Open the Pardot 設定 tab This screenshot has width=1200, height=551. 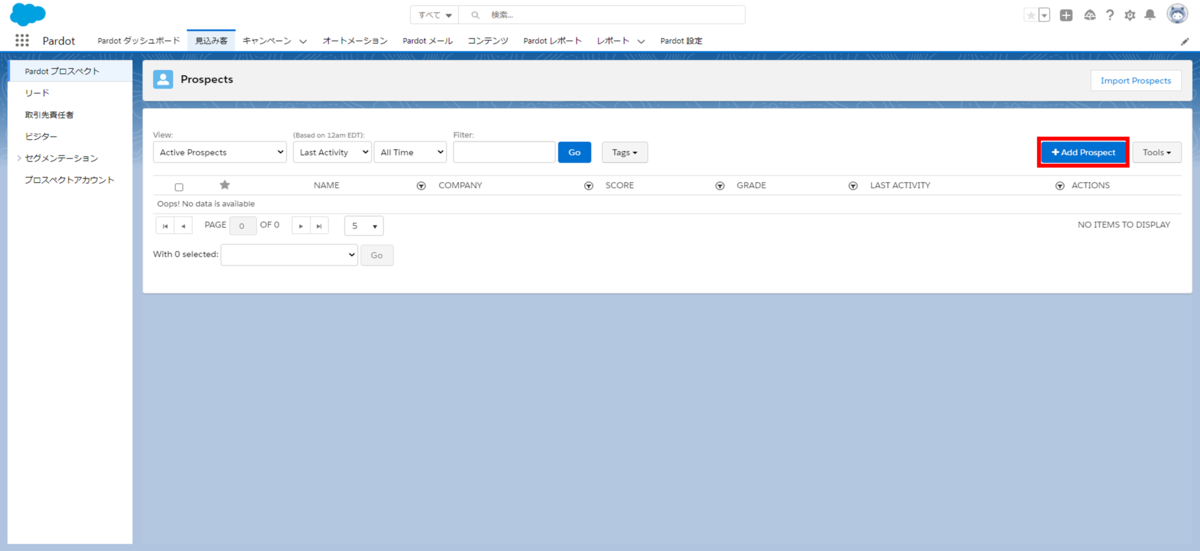point(681,41)
